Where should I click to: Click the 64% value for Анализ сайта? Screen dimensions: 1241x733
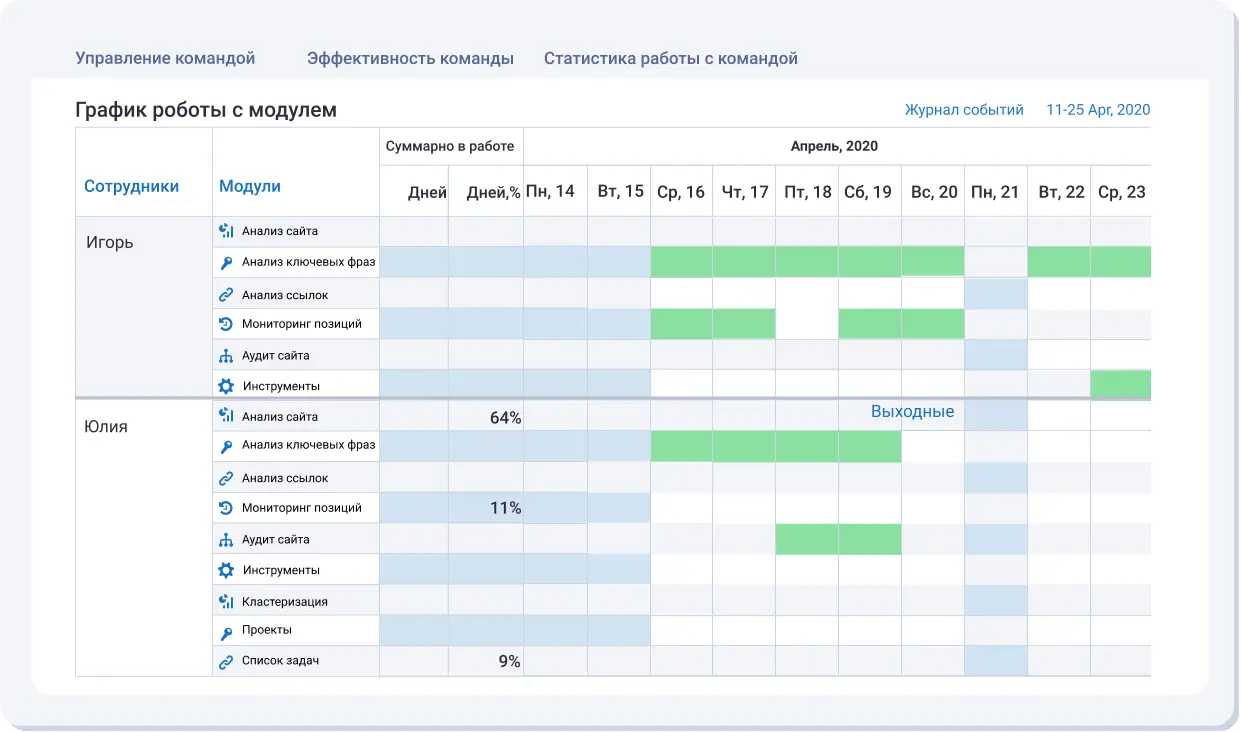pos(507,416)
